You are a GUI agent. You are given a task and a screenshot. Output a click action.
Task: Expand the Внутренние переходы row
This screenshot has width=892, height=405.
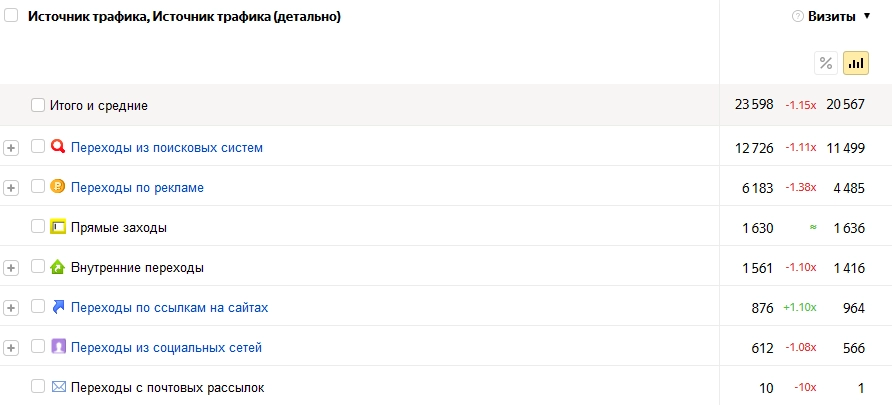11,268
